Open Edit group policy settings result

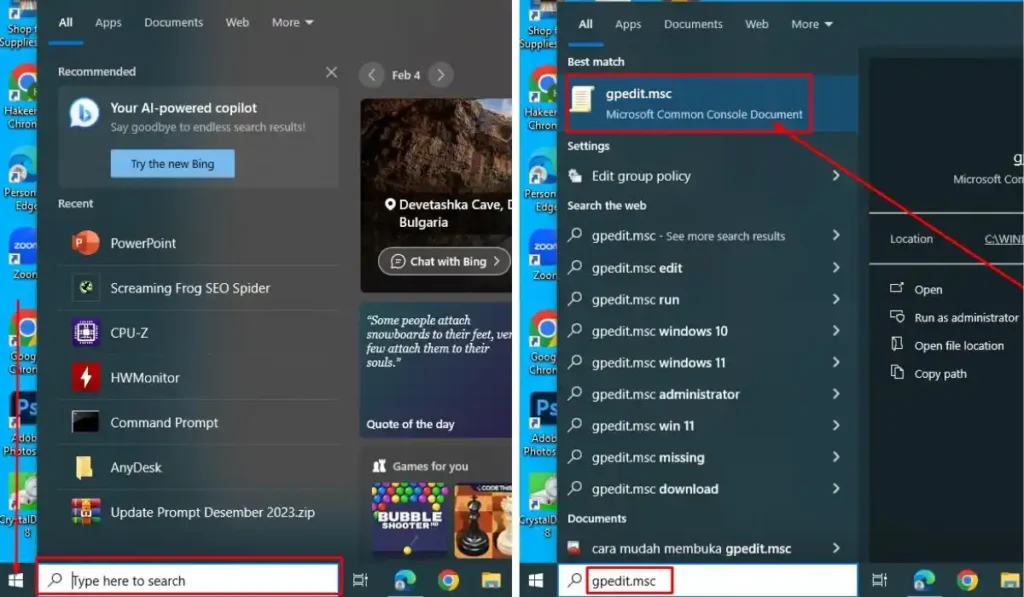click(706, 176)
